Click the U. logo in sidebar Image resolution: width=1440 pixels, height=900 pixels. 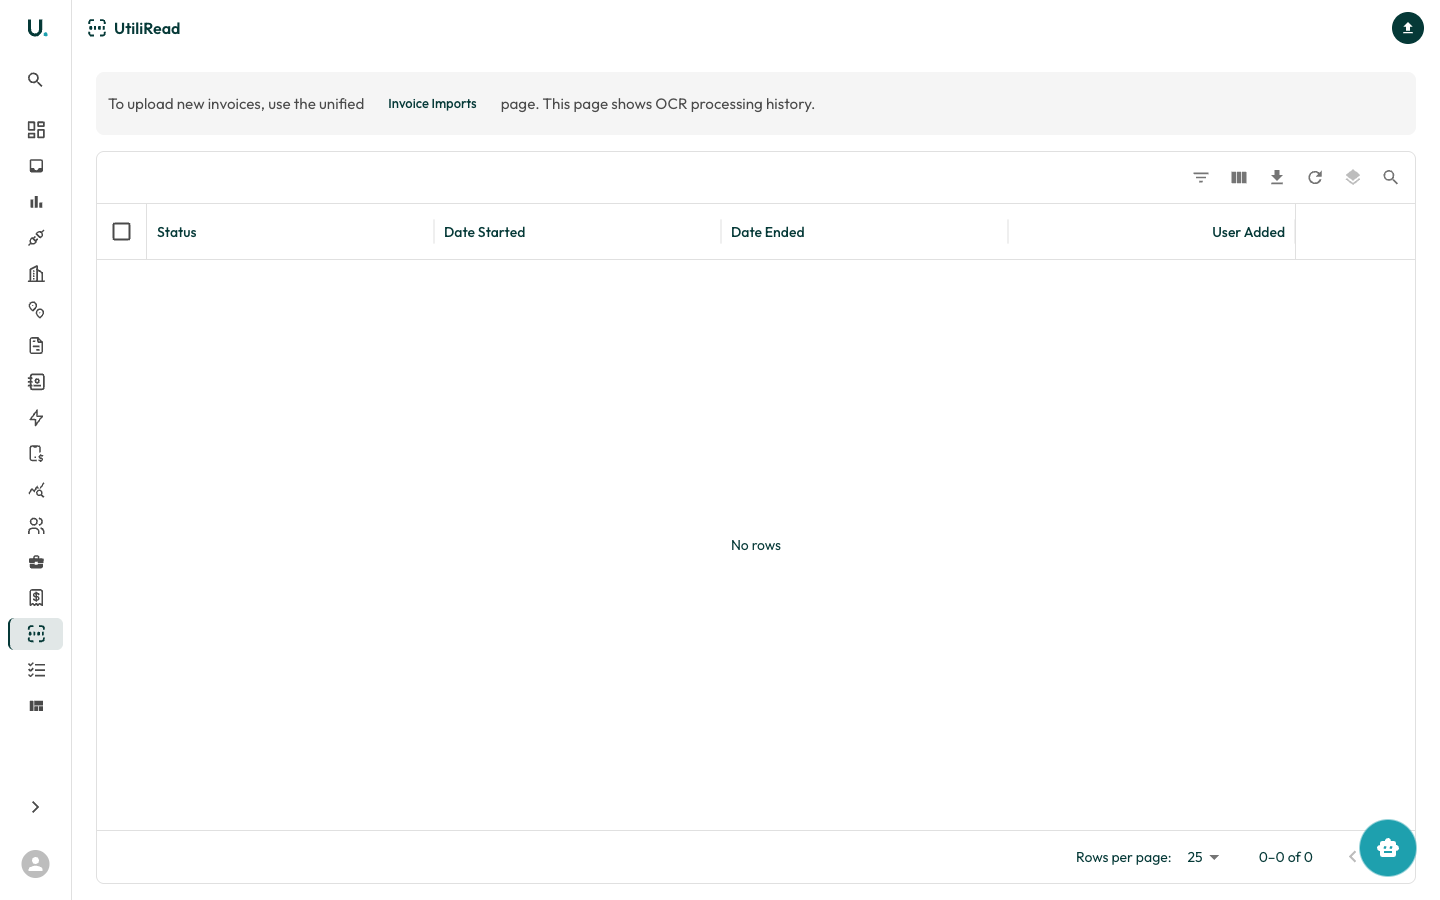pyautogui.click(x=37, y=28)
